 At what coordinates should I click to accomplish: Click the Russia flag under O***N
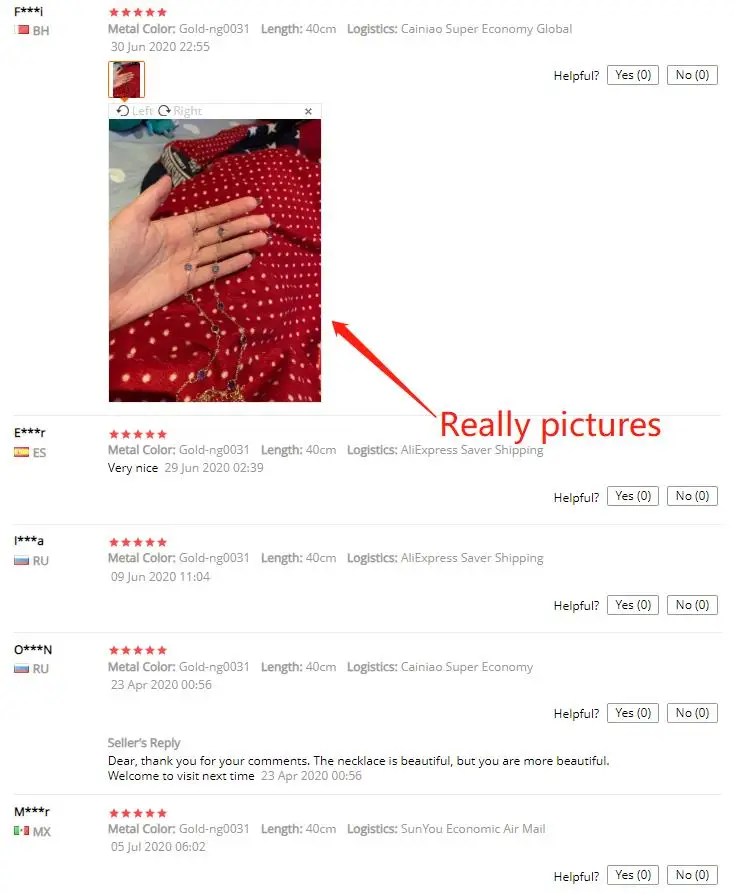click(22, 668)
